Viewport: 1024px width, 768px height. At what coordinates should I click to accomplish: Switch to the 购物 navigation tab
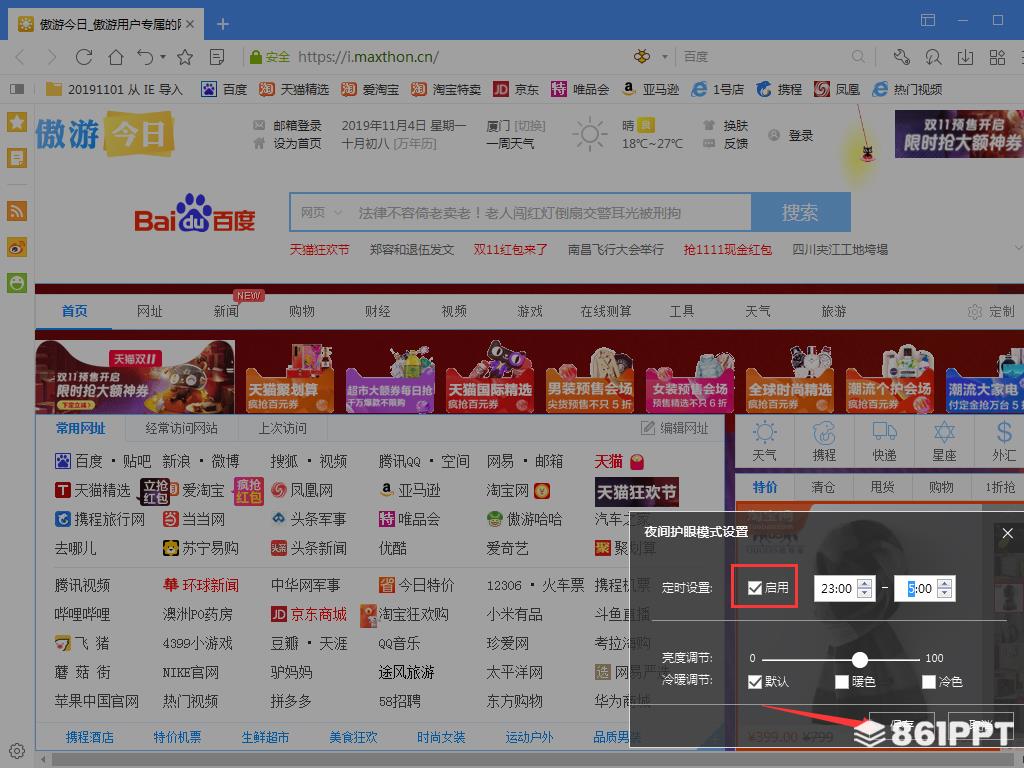tap(302, 312)
